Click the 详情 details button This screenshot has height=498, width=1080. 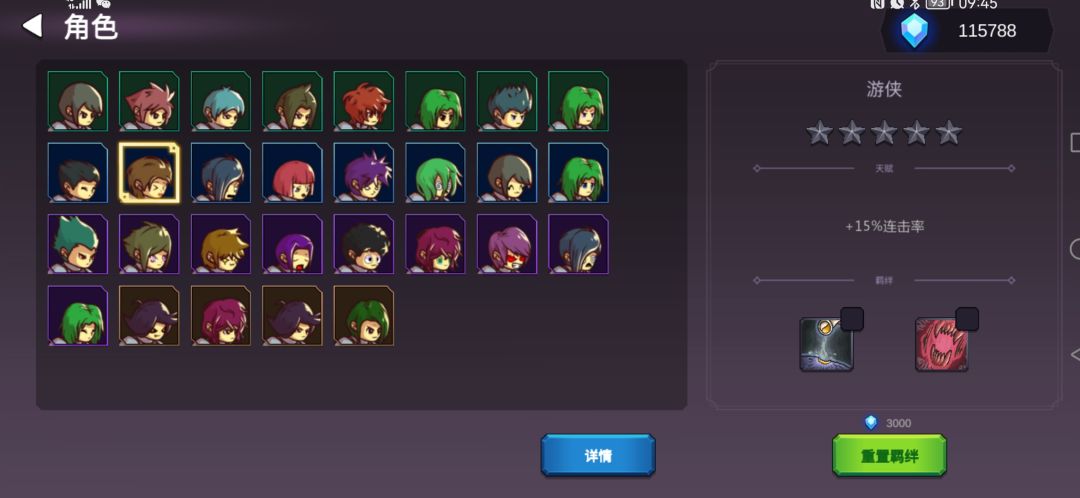[598, 455]
